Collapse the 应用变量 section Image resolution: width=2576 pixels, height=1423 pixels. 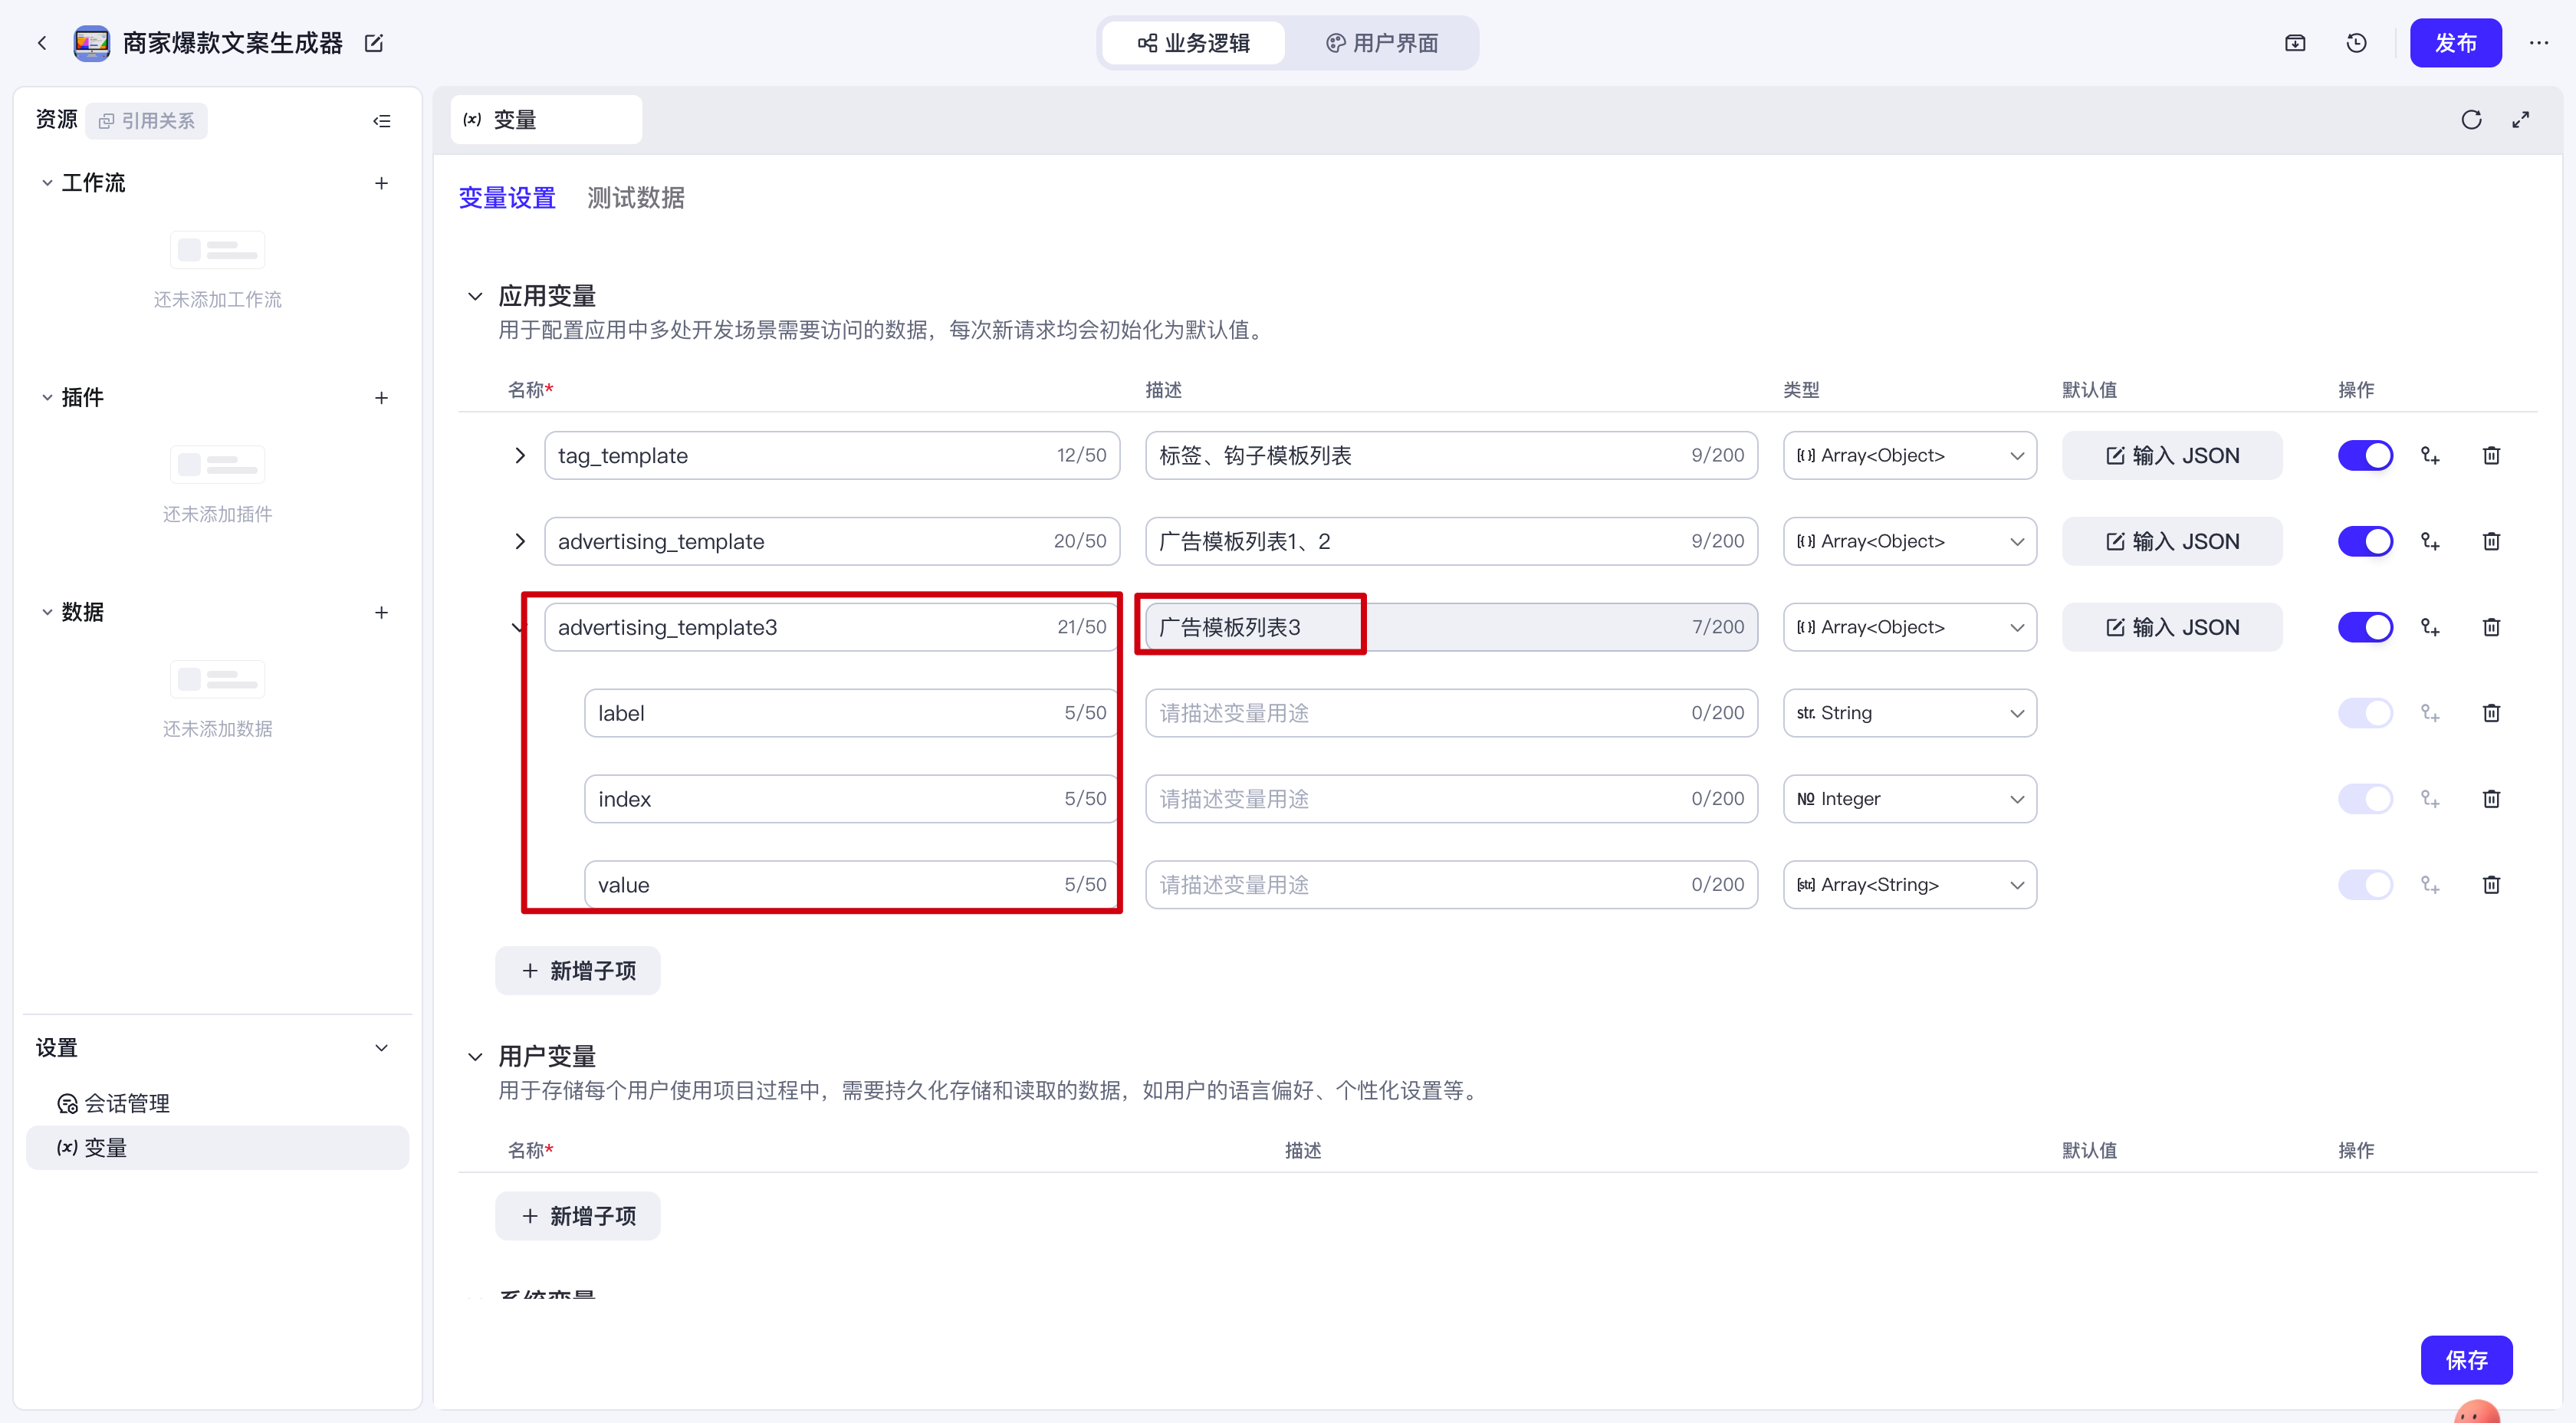coord(475,296)
